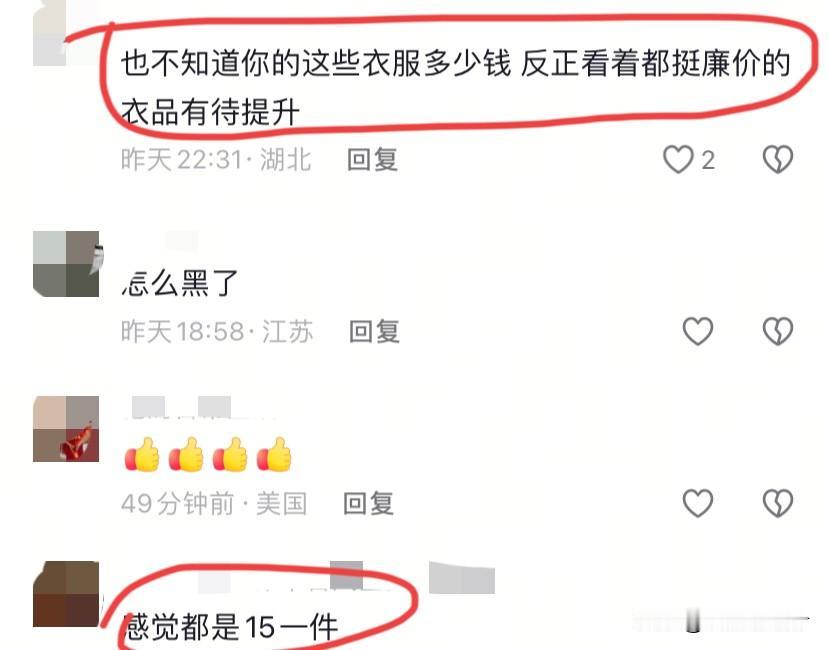This screenshot has width=828, height=650.
Task: Reply to the 湖北 comment via 回复
Action: click(x=372, y=159)
